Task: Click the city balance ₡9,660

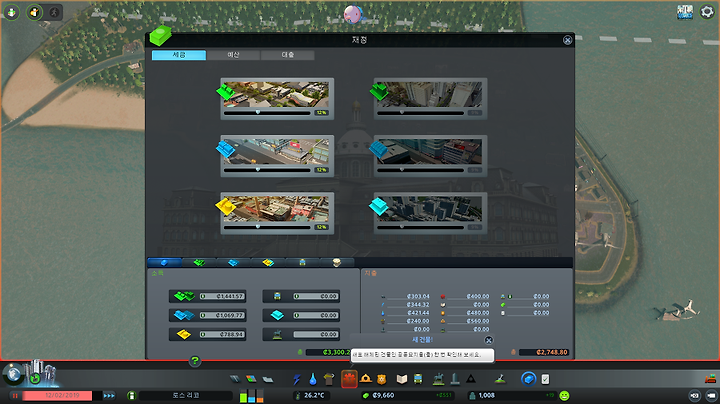Action: pyautogui.click(x=383, y=395)
